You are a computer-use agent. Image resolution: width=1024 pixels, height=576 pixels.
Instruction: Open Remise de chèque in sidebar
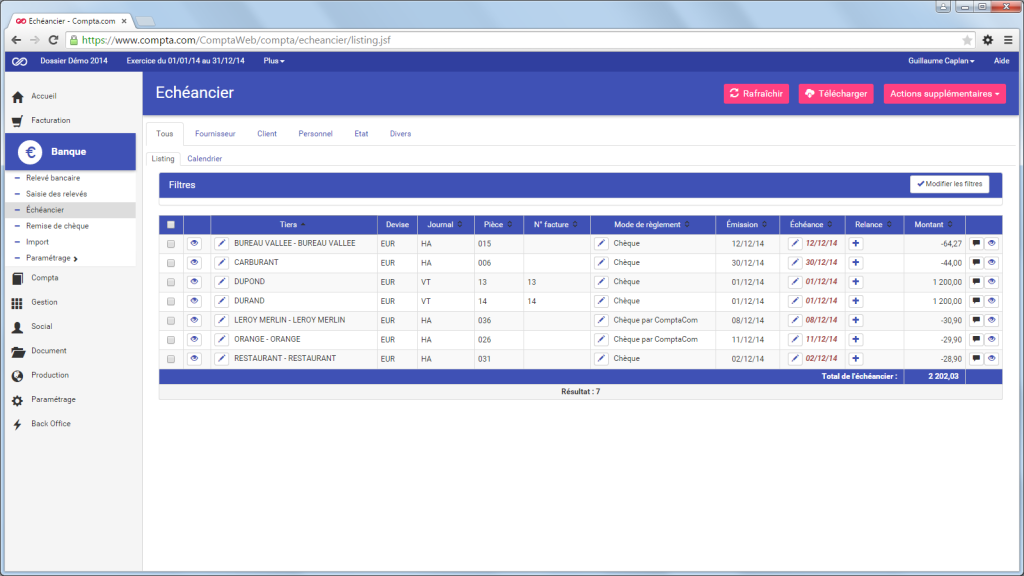(x=57, y=226)
